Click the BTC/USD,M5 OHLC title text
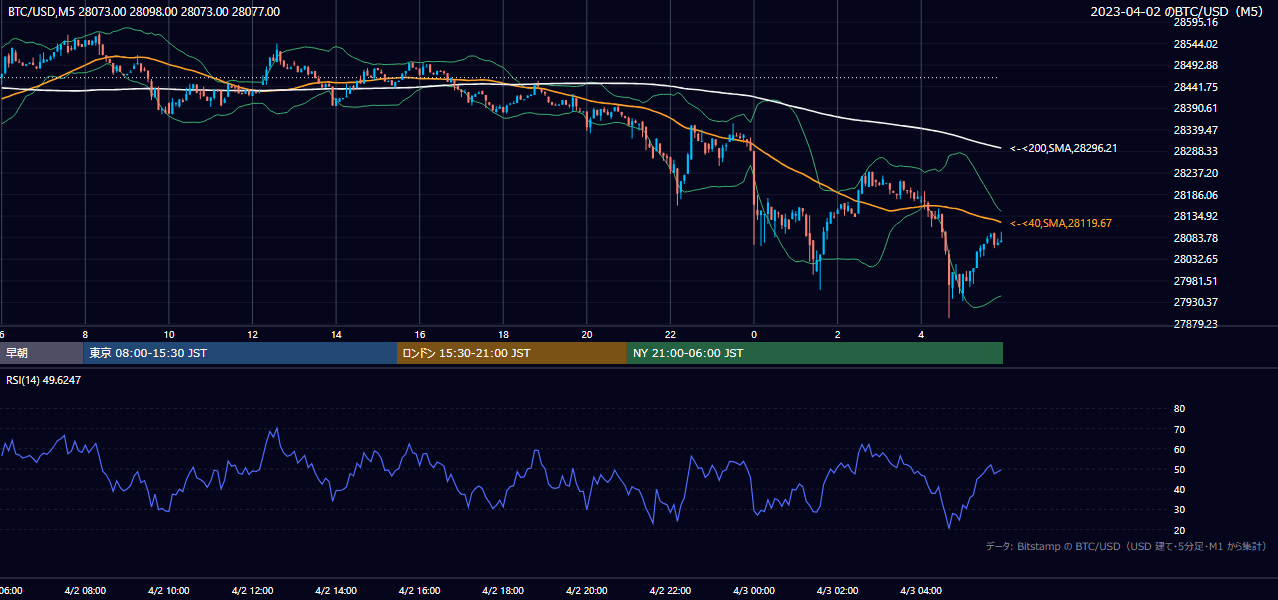This screenshot has width=1278, height=600. (x=143, y=12)
